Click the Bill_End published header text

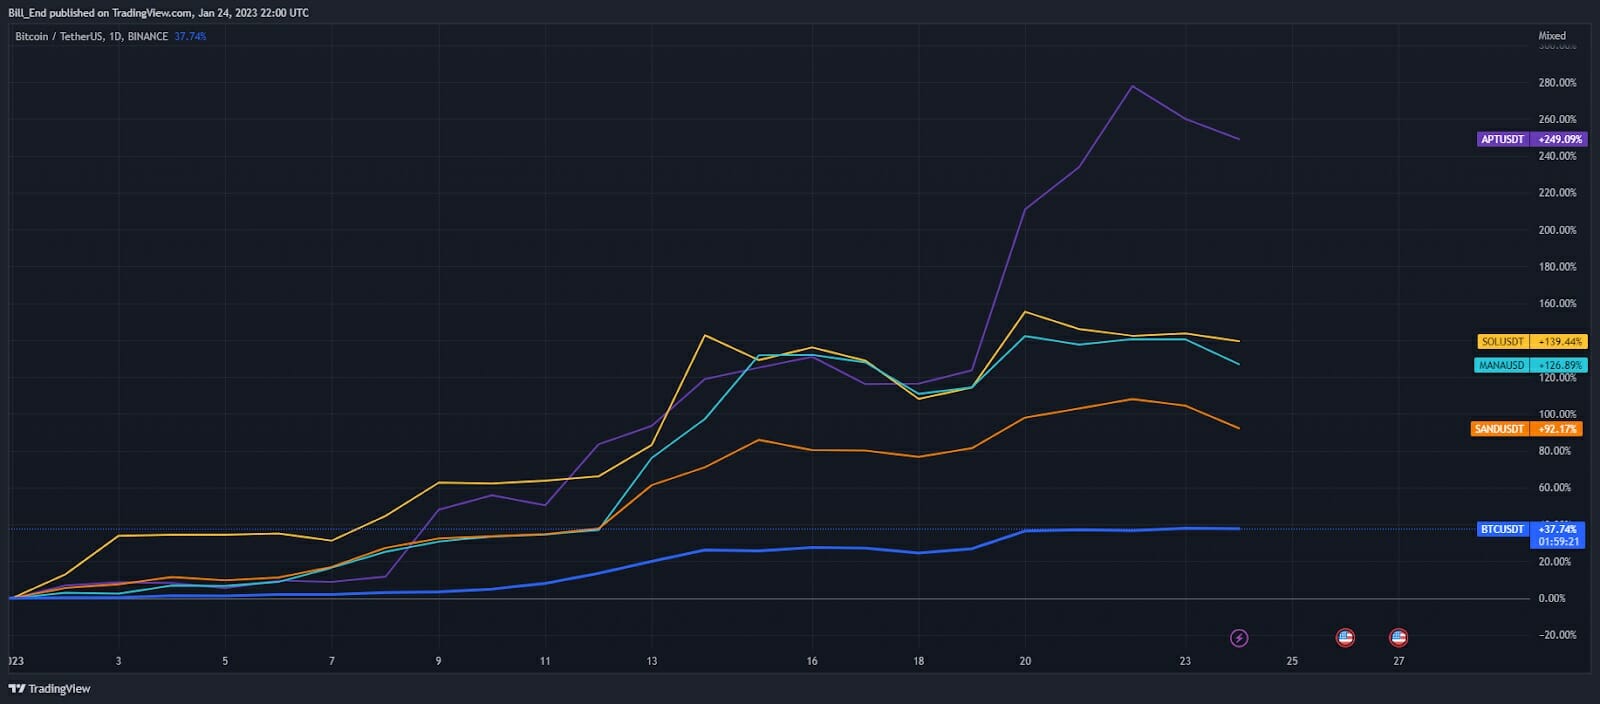(x=158, y=13)
